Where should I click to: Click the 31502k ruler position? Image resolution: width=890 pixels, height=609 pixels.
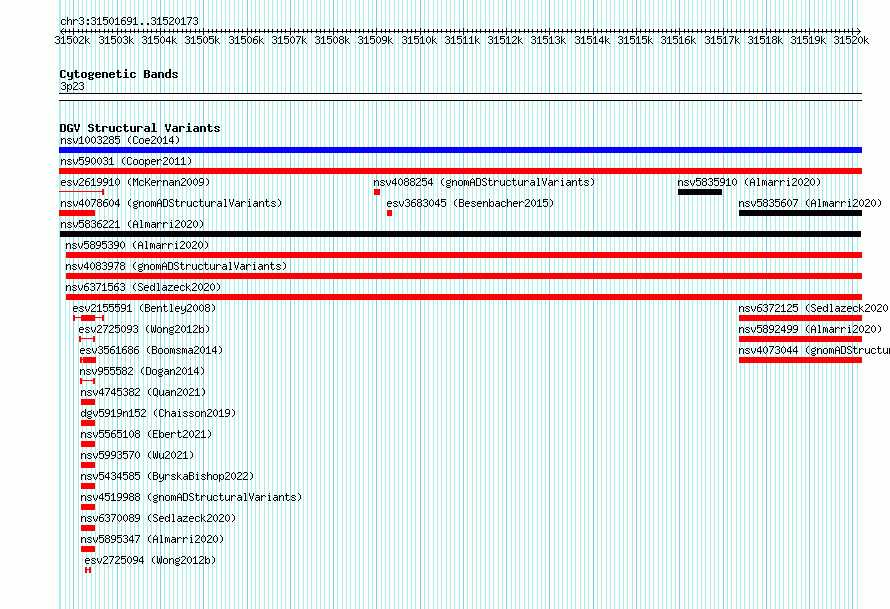[x=72, y=40]
